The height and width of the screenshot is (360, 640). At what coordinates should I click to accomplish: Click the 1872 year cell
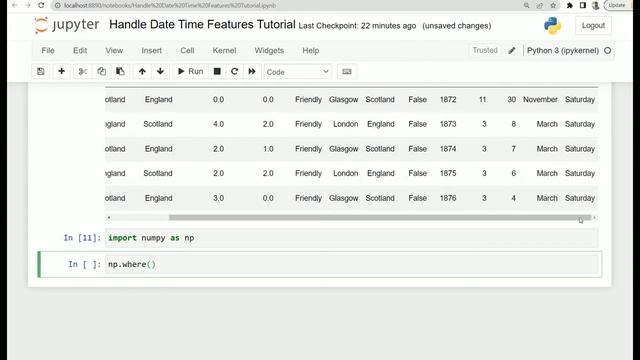pos(448,100)
